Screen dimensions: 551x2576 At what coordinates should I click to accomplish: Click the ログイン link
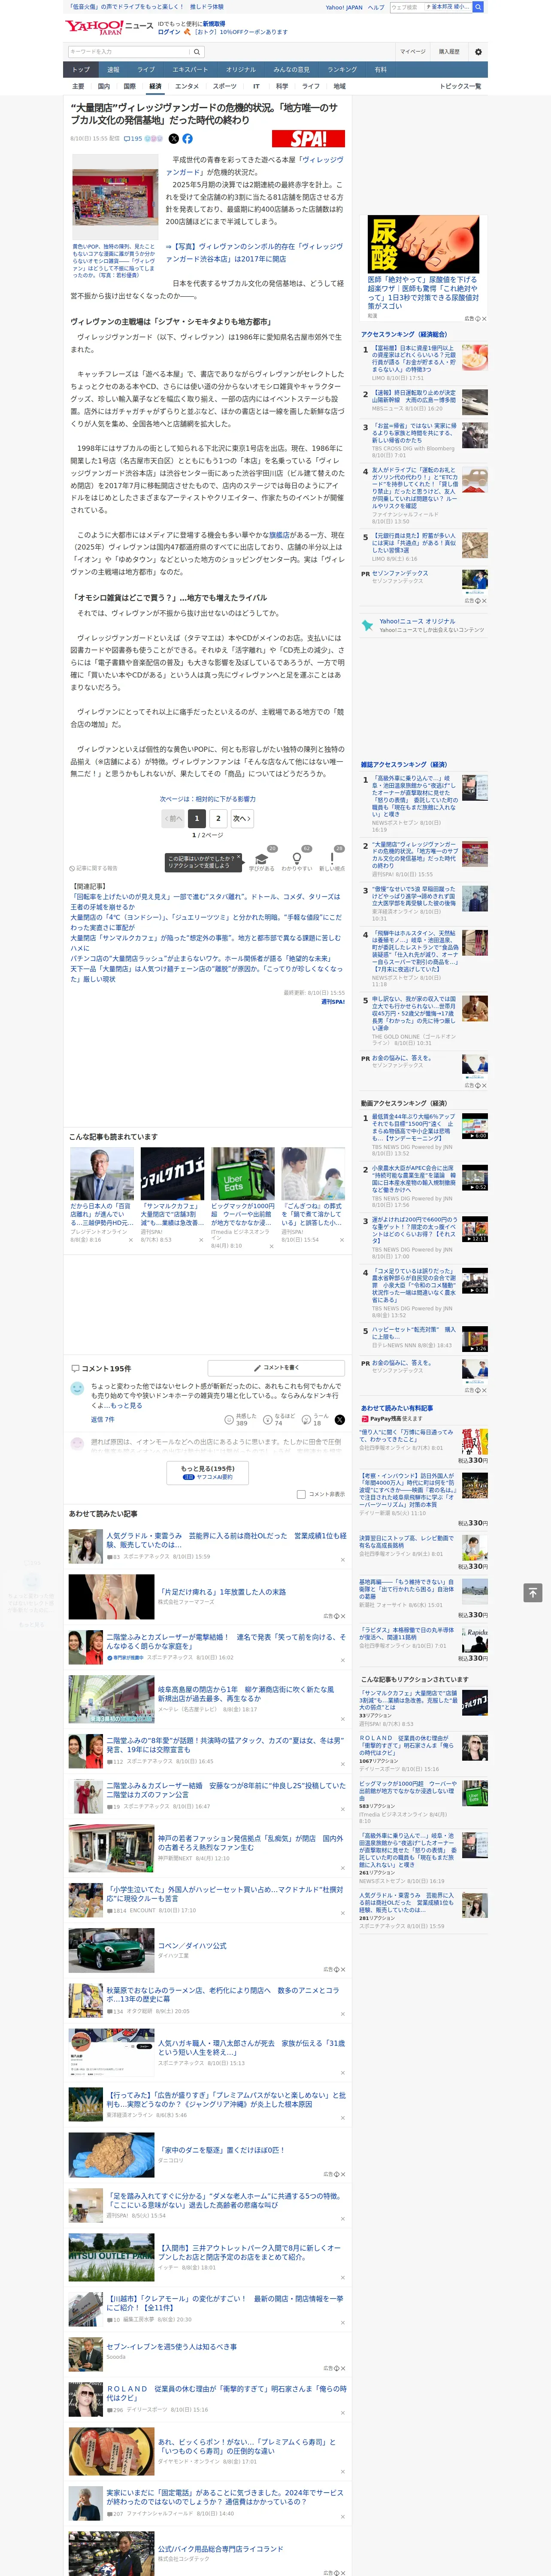click(169, 32)
